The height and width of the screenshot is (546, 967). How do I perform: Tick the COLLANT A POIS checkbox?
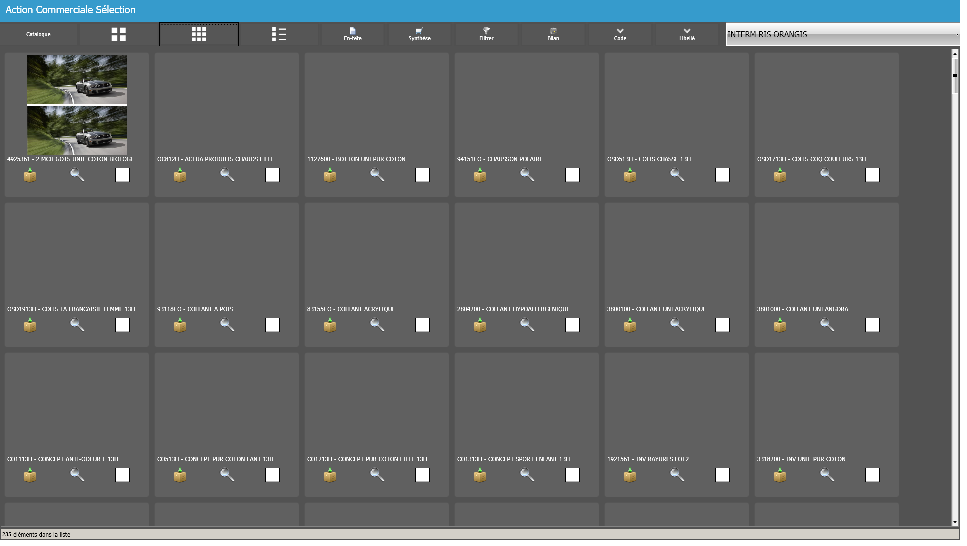click(272, 325)
